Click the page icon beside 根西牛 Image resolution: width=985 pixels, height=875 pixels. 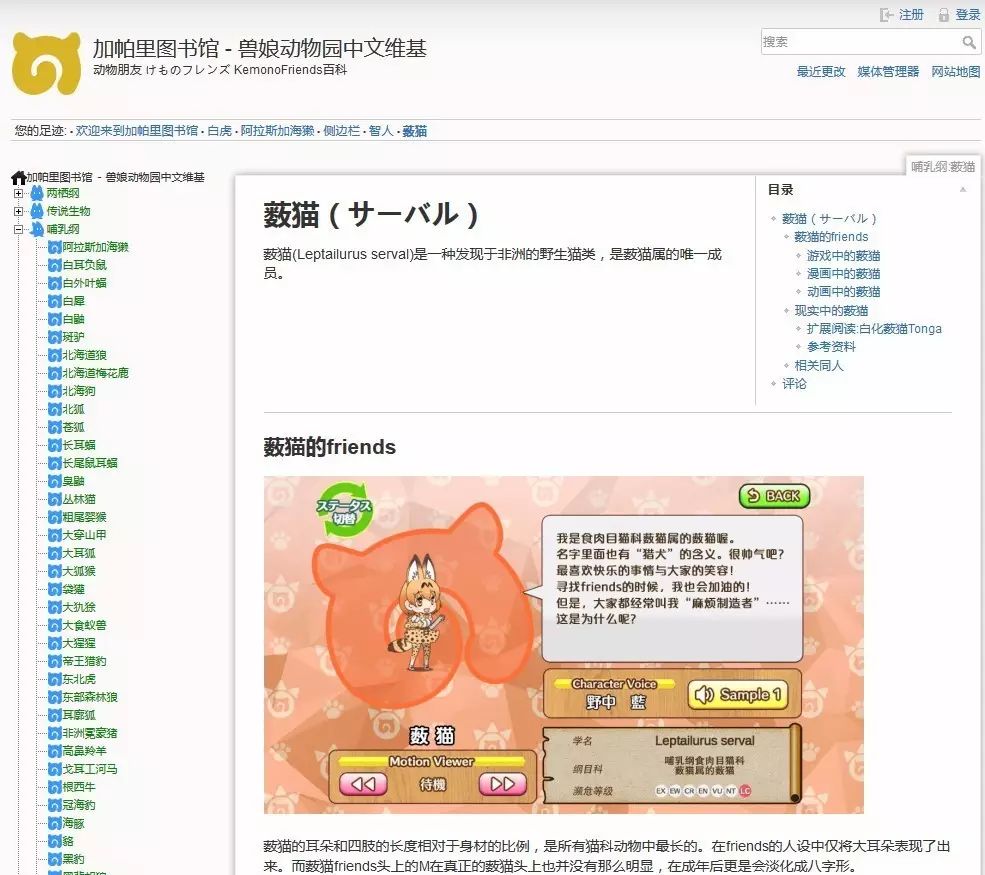click(x=55, y=787)
